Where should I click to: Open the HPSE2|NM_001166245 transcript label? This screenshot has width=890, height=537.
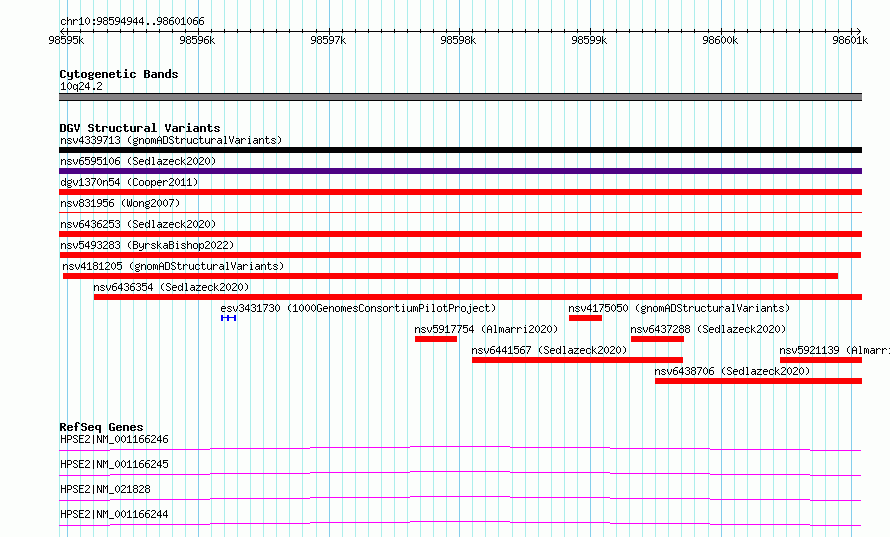click(x=114, y=464)
